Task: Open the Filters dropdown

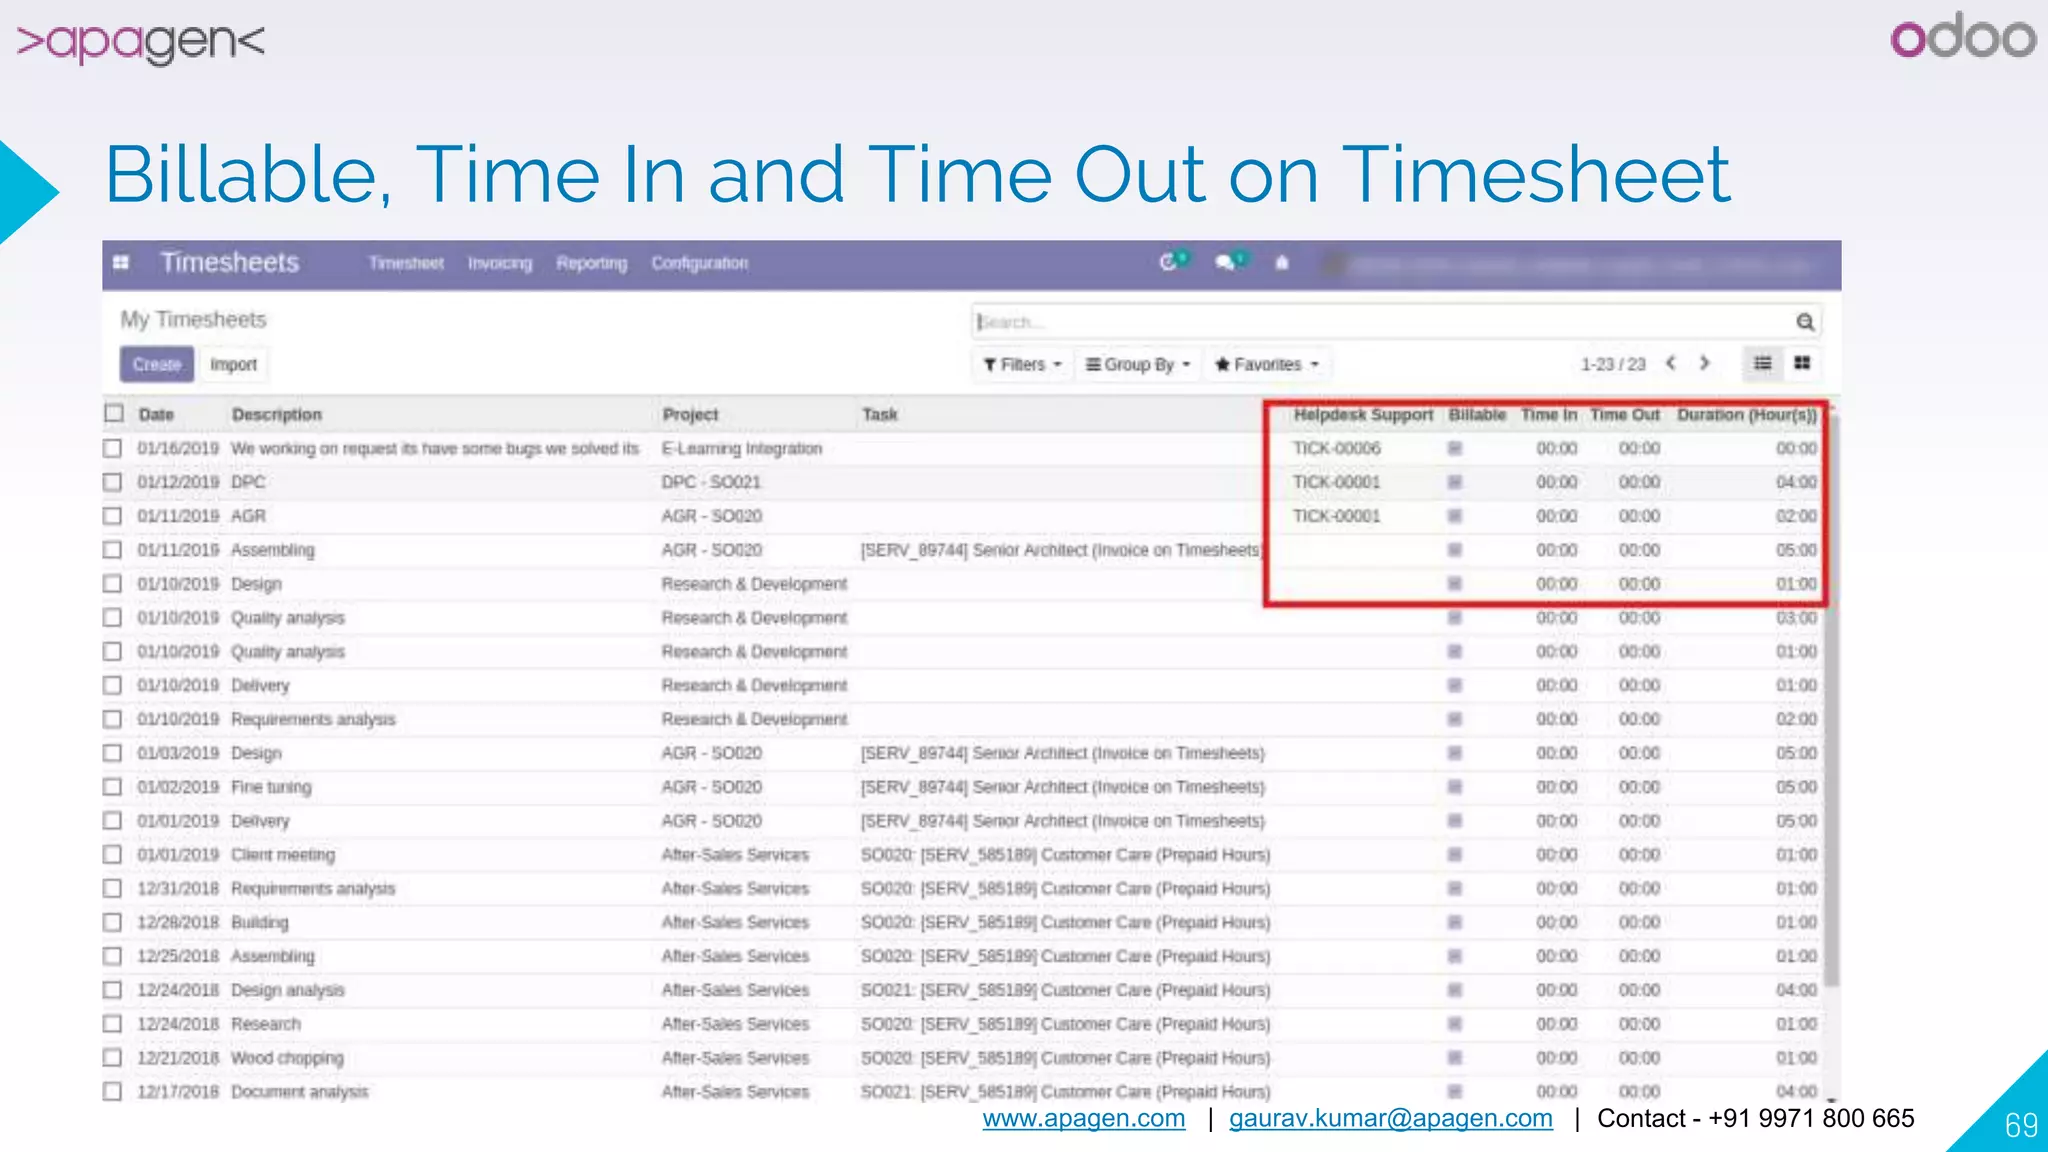Action: click(x=1022, y=365)
